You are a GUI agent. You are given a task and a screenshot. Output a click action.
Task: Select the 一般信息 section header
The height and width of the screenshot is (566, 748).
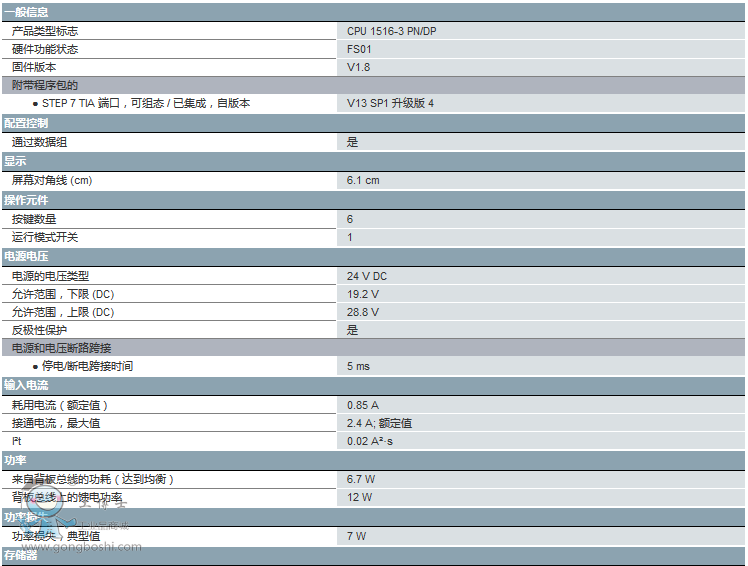pyautogui.click(x=26, y=12)
